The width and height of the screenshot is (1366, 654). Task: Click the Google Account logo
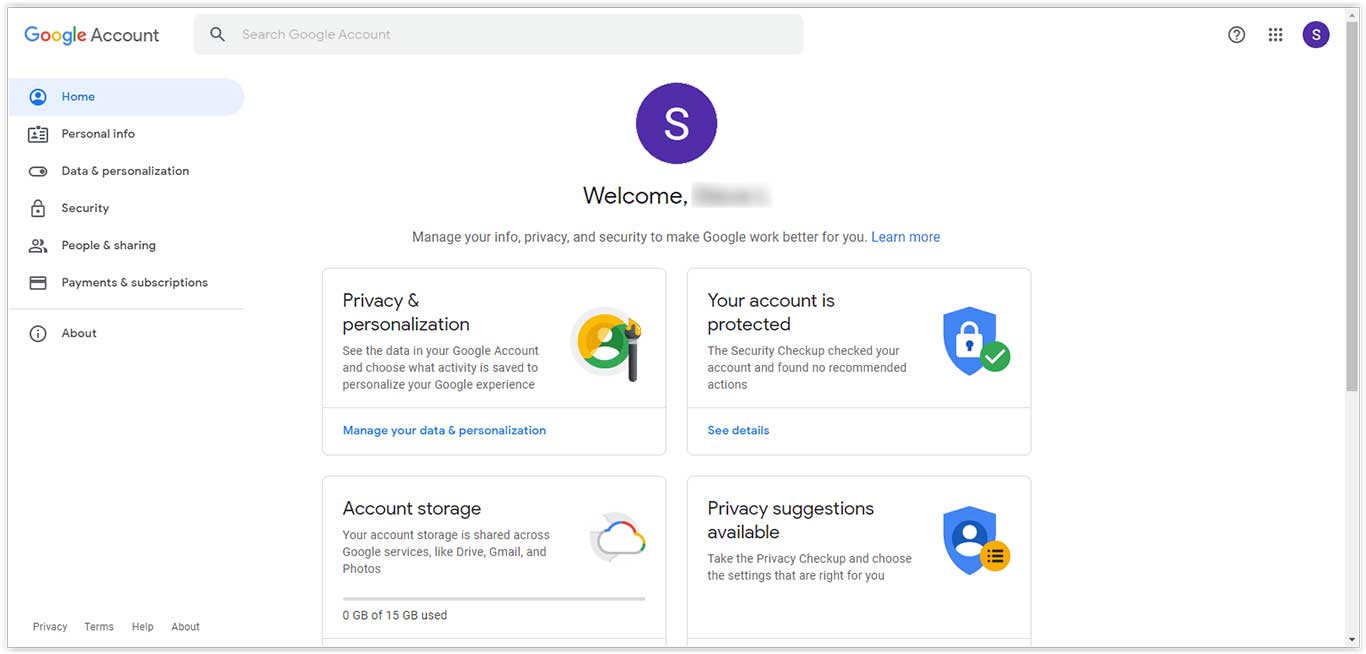[x=92, y=35]
